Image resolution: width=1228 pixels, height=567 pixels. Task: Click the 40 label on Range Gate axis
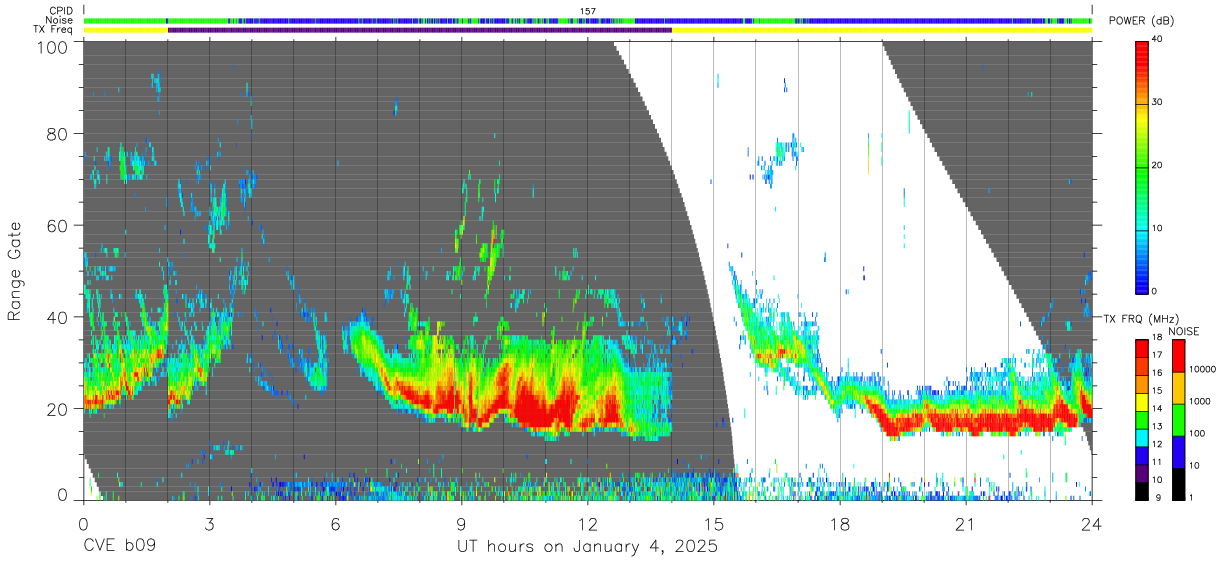click(x=57, y=317)
